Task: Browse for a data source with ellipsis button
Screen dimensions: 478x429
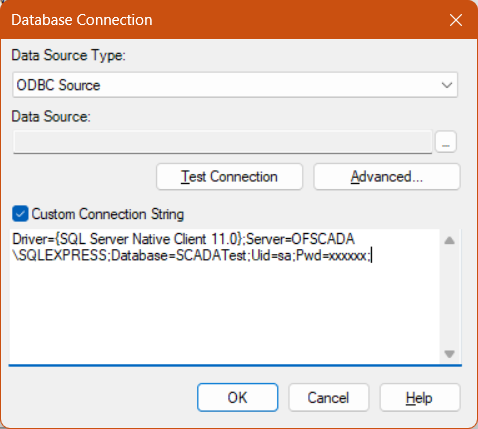Action: (x=446, y=142)
